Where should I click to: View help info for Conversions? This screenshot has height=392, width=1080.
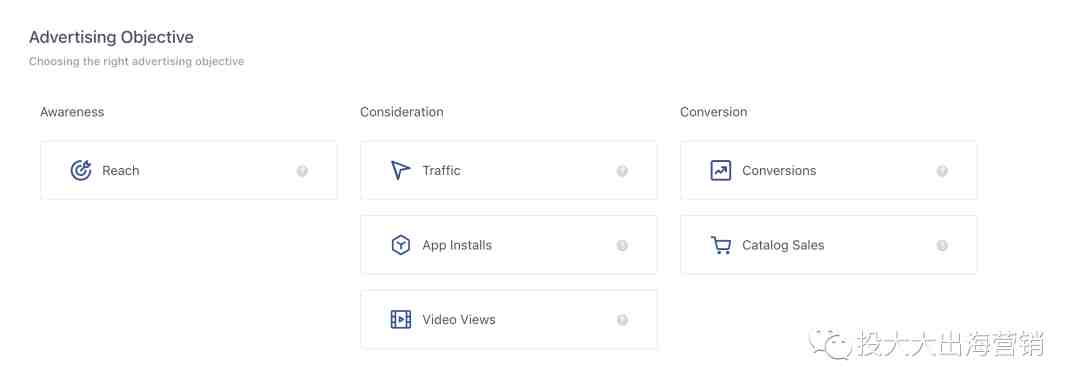942,171
